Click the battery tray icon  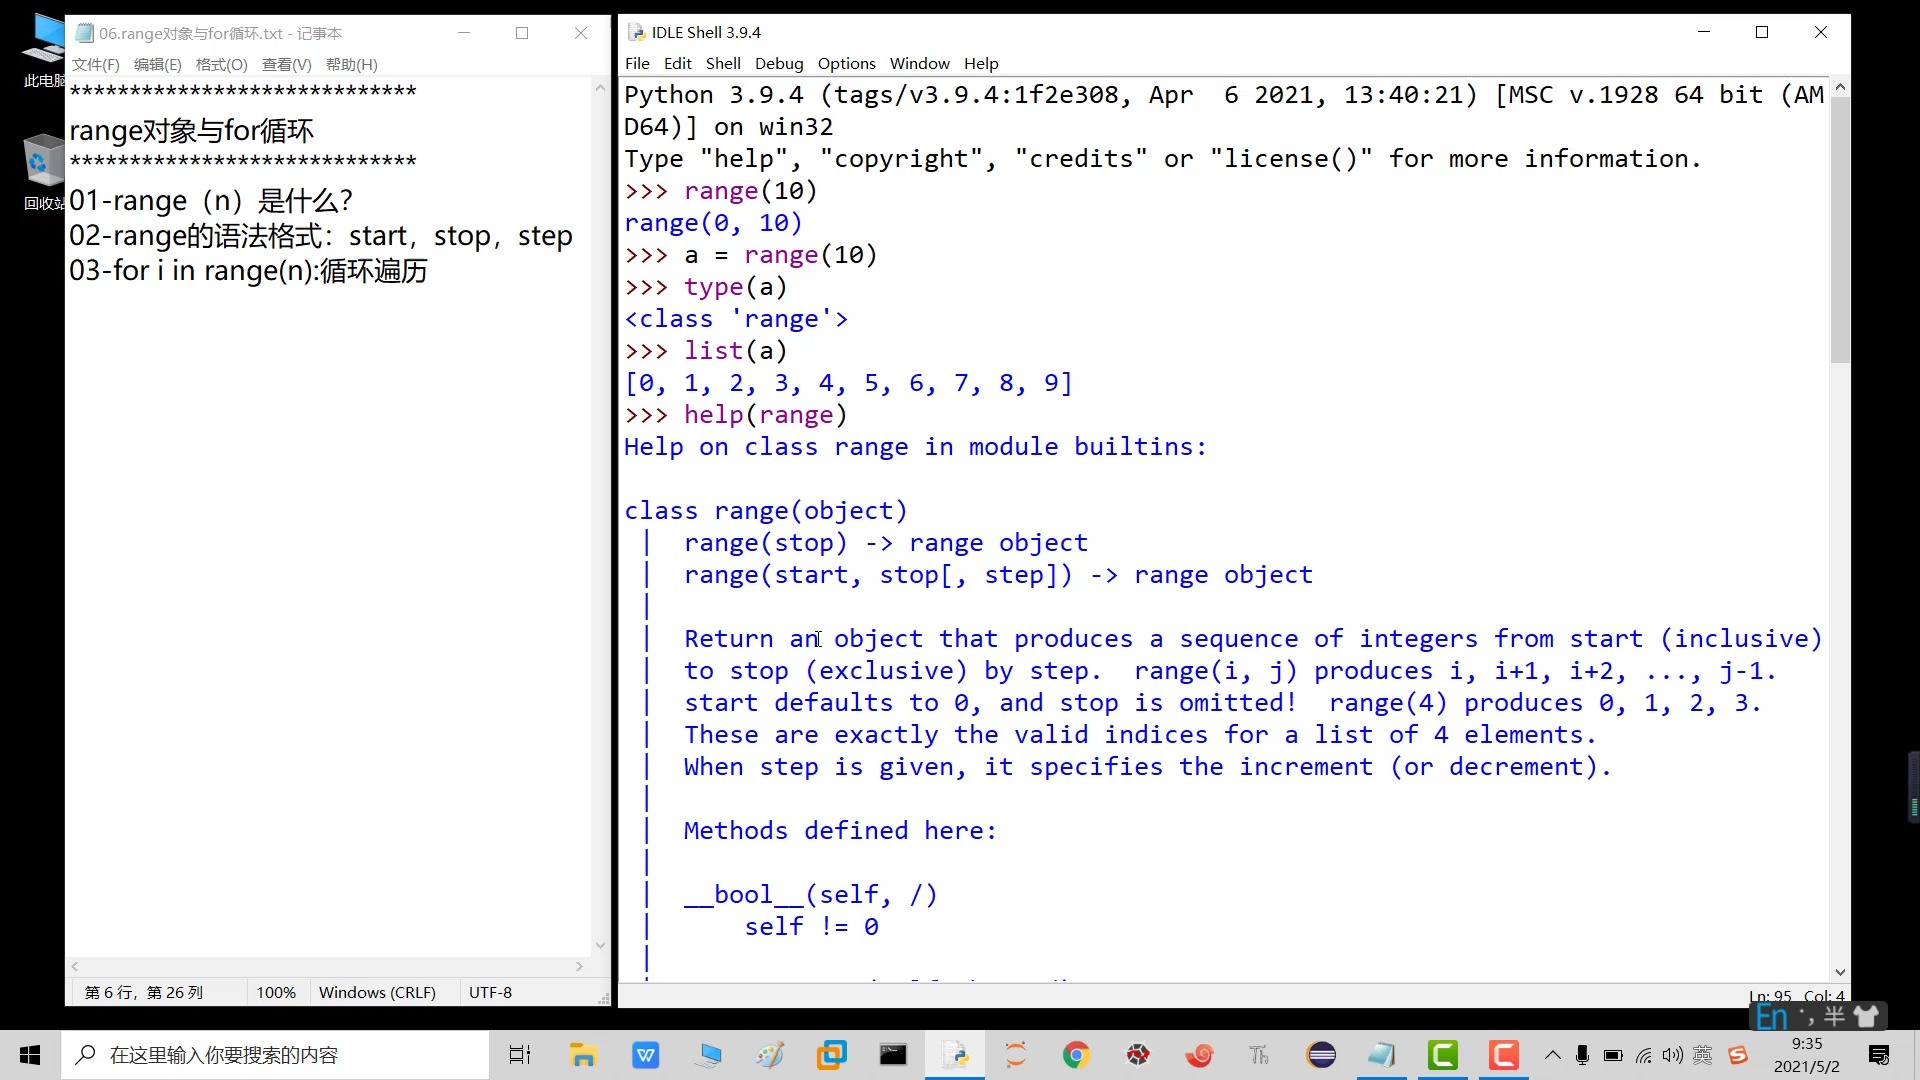[1613, 1055]
